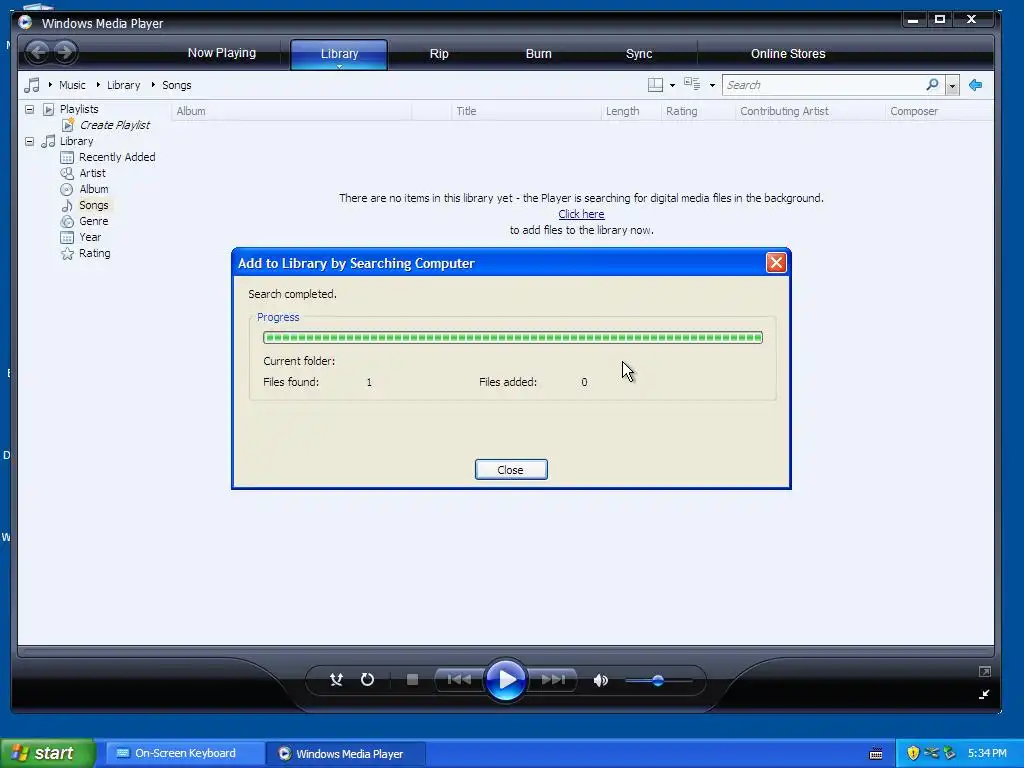1024x768 pixels.
Task: Click the search magnifier icon
Action: tap(933, 84)
